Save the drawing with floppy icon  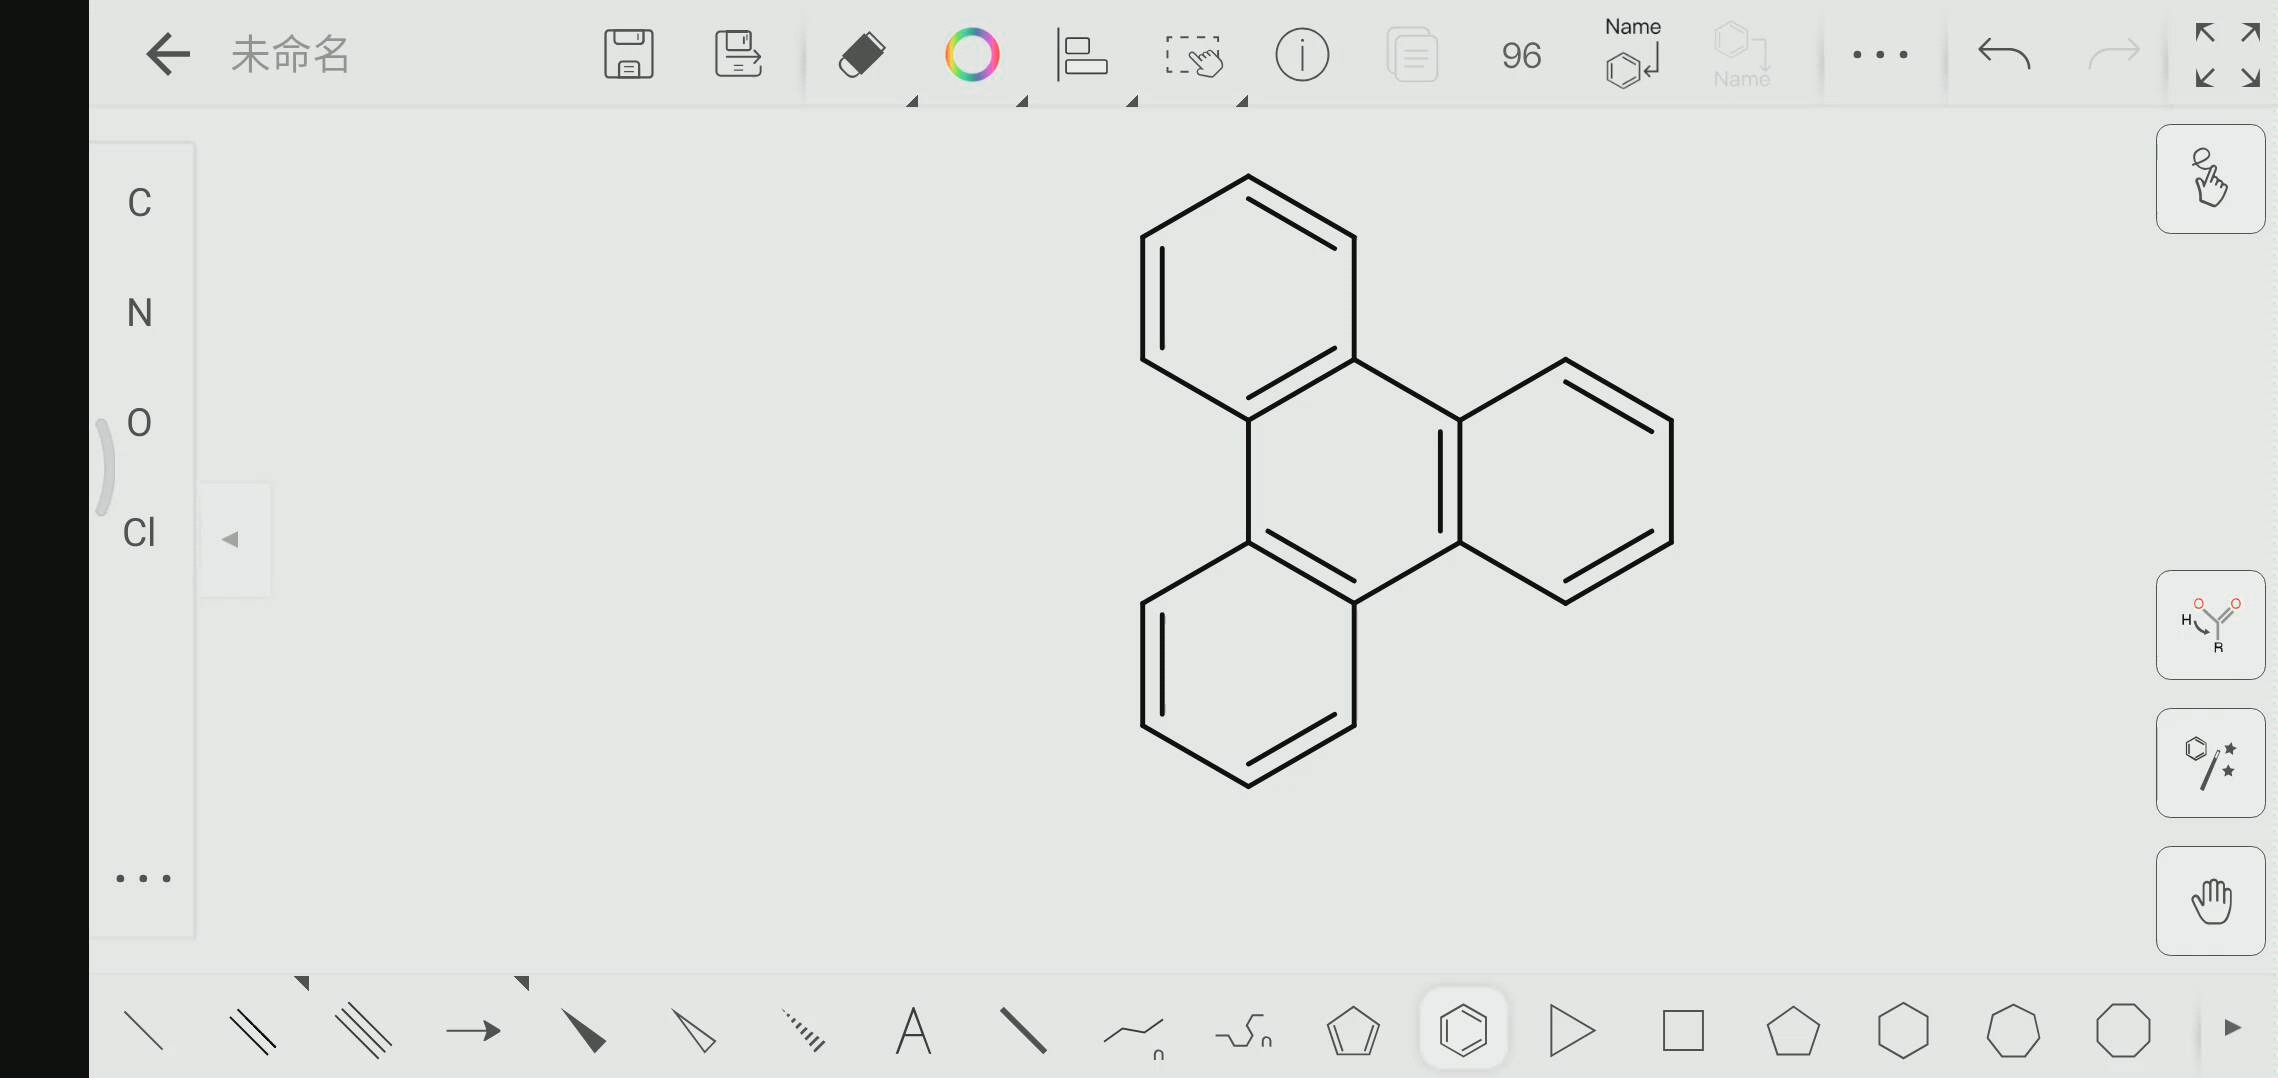point(629,54)
